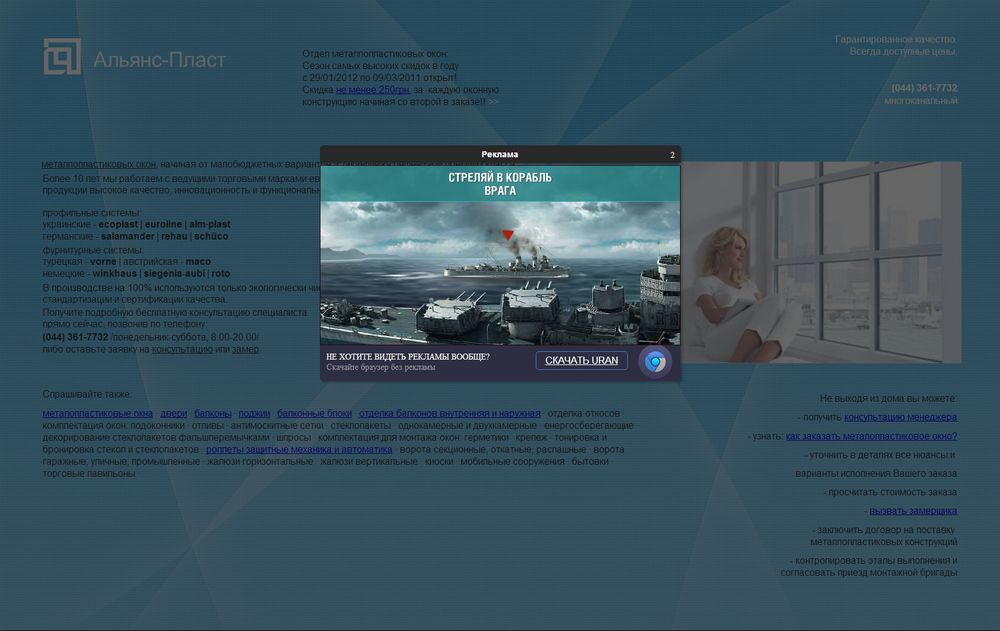Select the 'балконные блоки' link
Screen dimensions: 1000x631
pos(314,413)
